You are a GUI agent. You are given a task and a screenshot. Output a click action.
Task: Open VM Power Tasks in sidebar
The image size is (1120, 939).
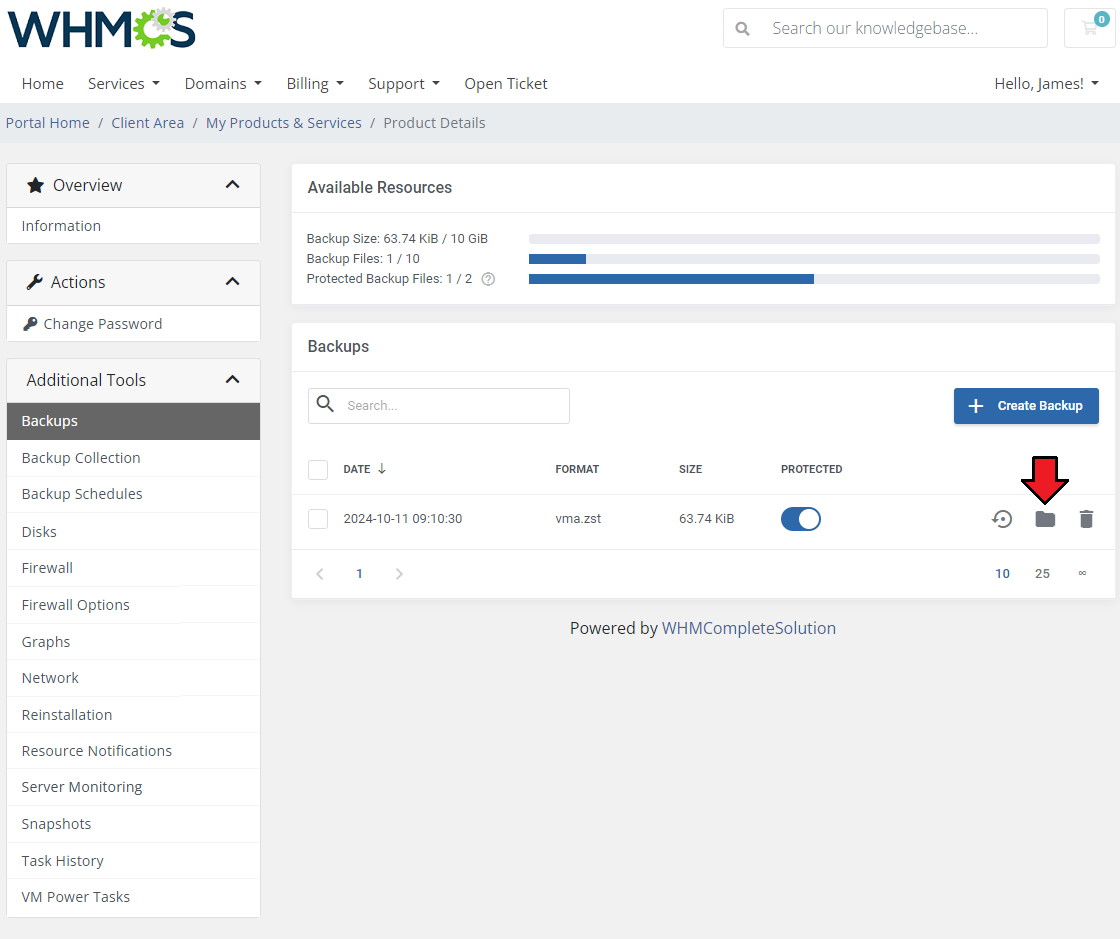pyautogui.click(x=134, y=897)
